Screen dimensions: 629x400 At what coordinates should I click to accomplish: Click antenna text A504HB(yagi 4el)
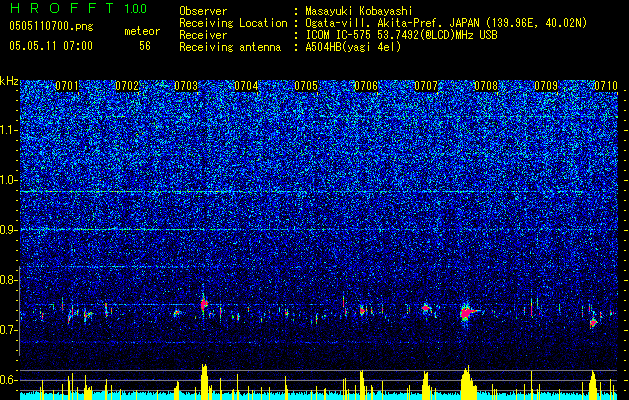[x=353, y=47]
